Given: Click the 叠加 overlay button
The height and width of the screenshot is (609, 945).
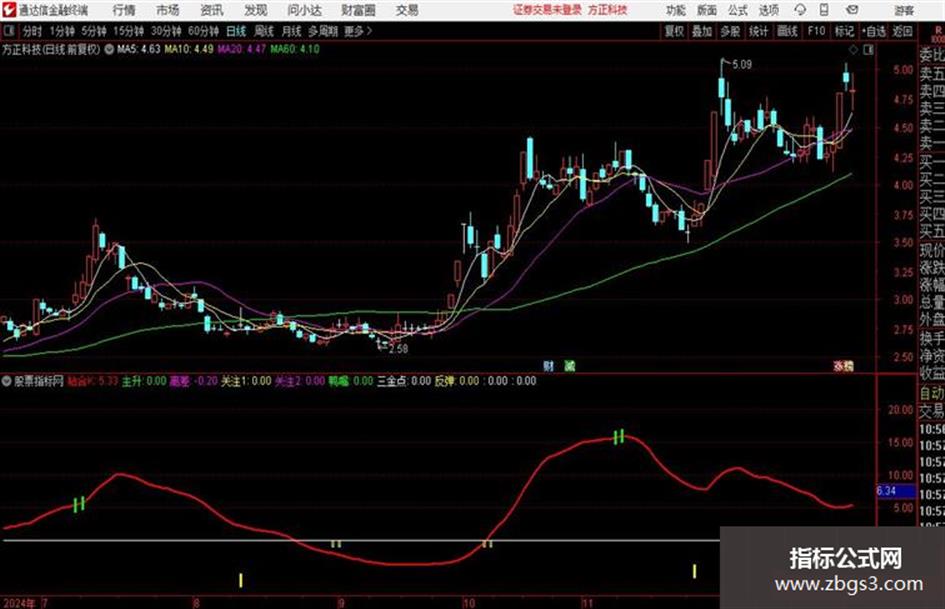Looking at the screenshot, I should (x=702, y=31).
